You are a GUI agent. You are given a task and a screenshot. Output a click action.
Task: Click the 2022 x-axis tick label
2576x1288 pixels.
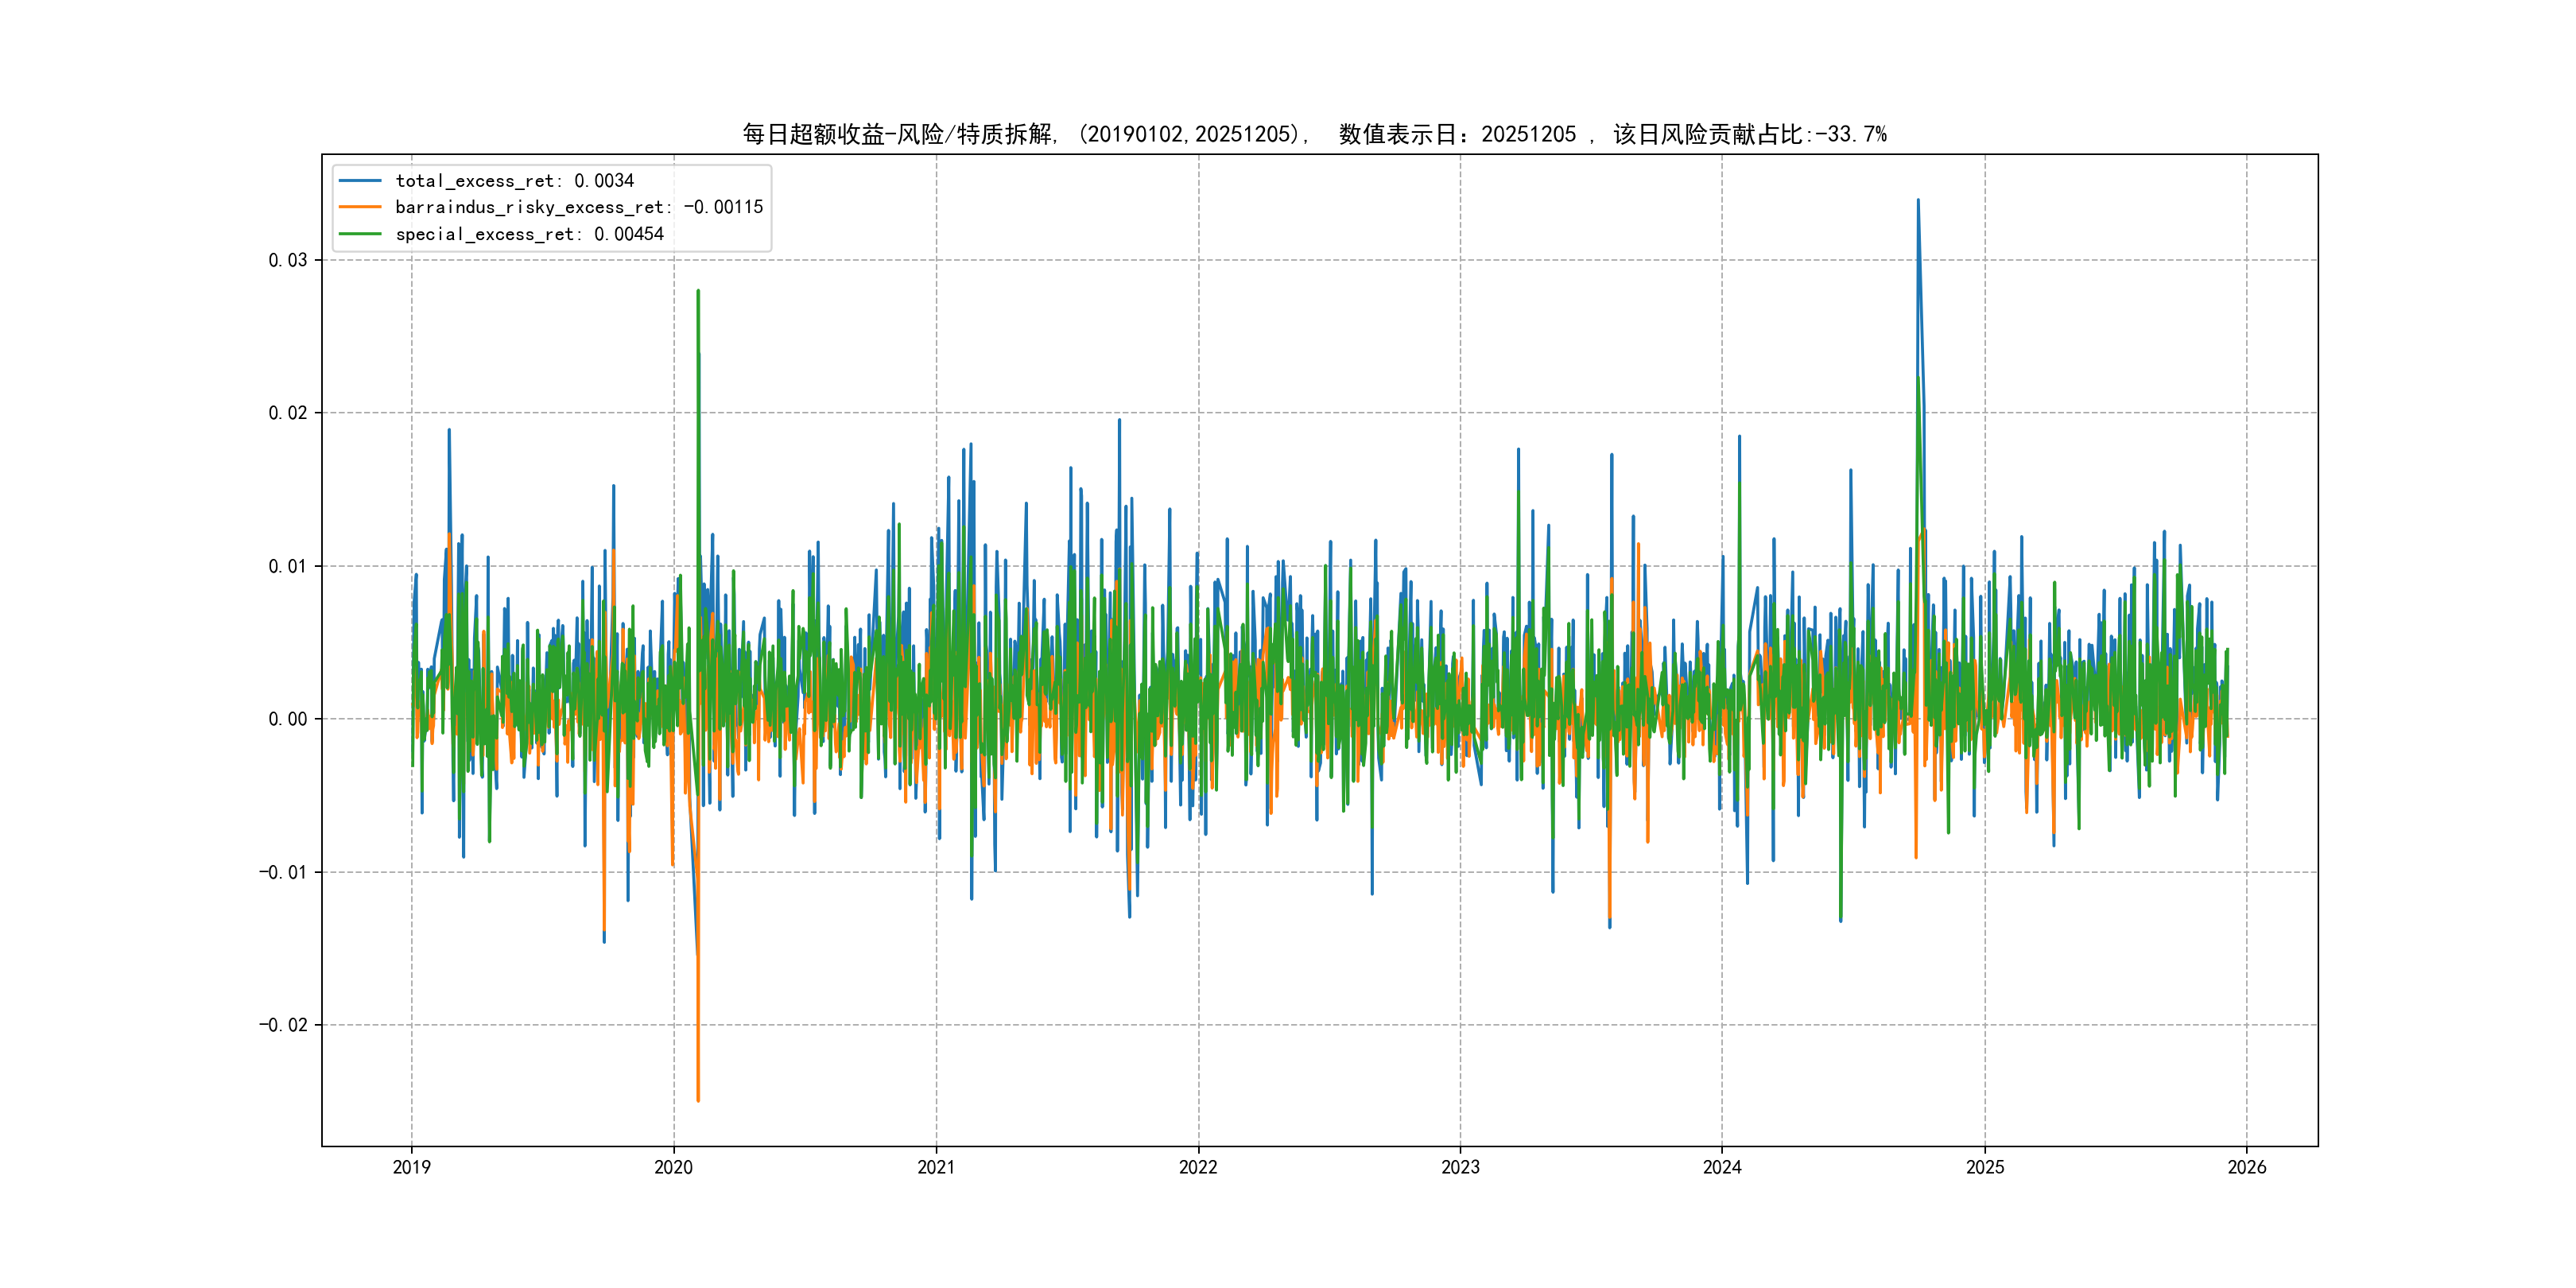[1198, 1167]
